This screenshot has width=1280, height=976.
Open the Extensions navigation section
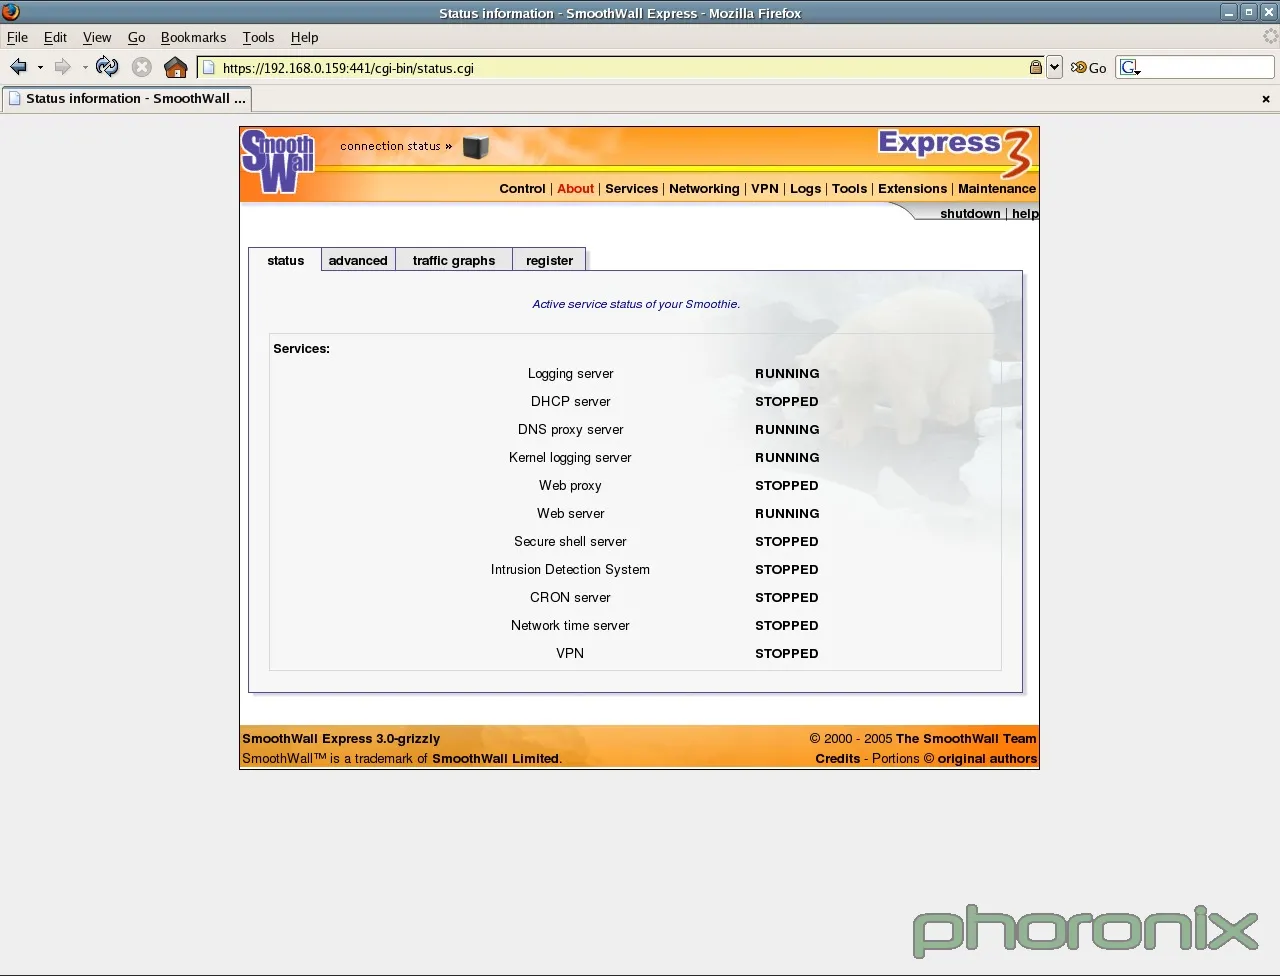pos(912,188)
